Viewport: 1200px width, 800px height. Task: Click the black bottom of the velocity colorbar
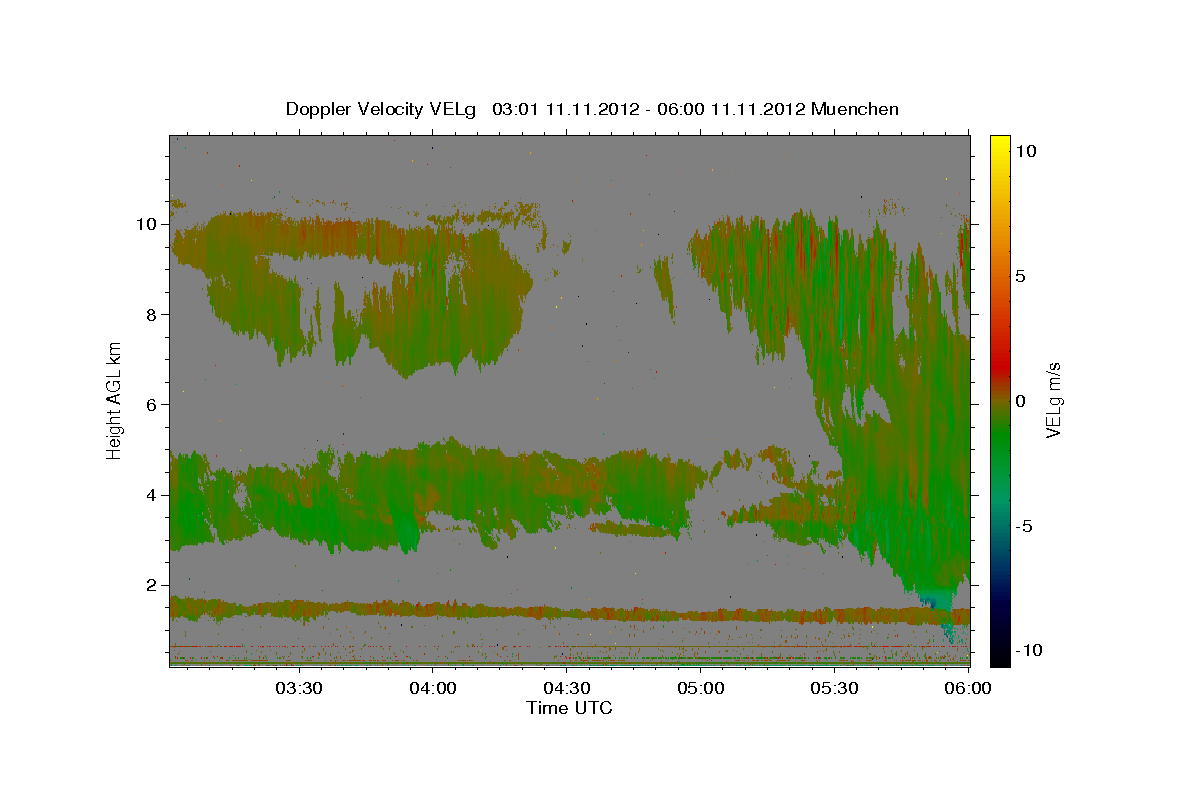point(999,655)
